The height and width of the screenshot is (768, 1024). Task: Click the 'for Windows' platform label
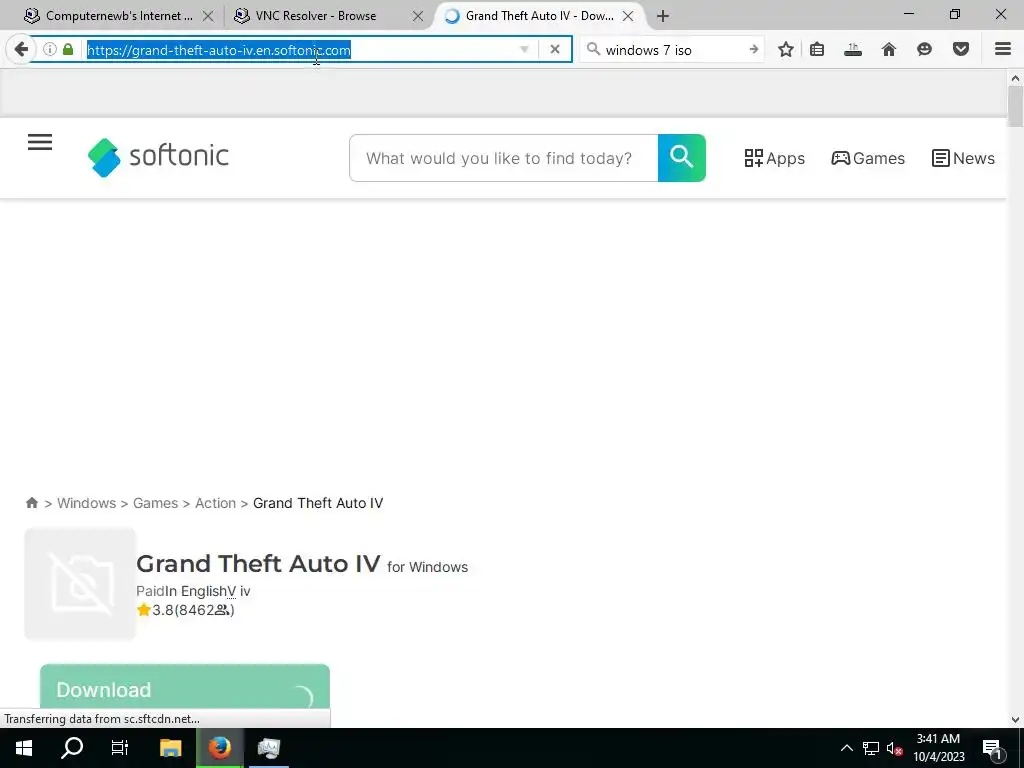tap(428, 567)
